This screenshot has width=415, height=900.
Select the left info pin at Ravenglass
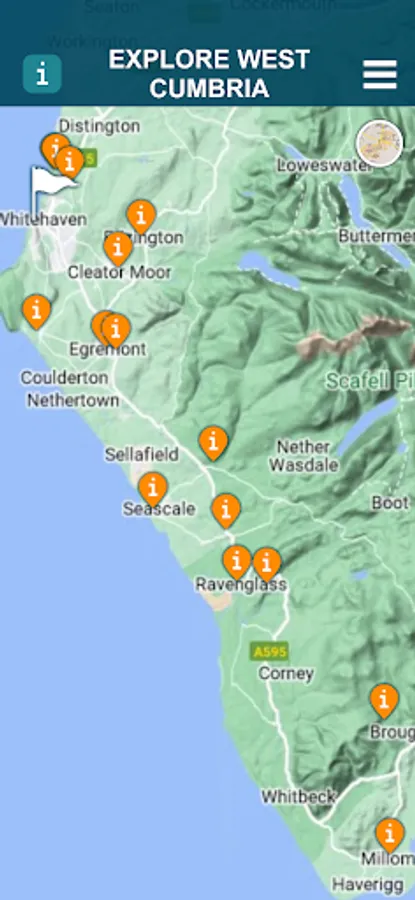(x=236, y=562)
